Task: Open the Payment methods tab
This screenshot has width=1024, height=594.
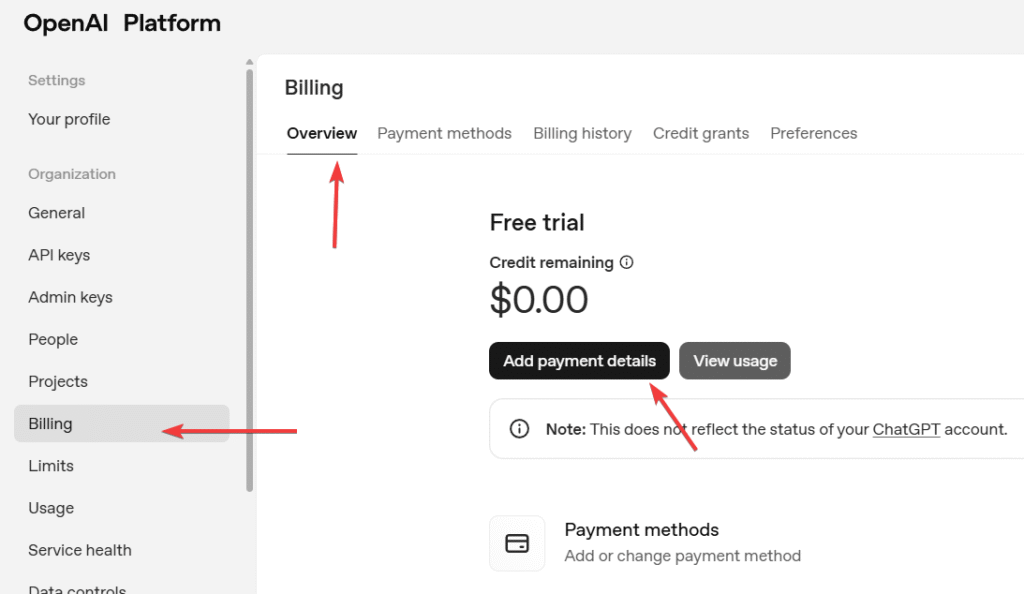Action: (444, 133)
